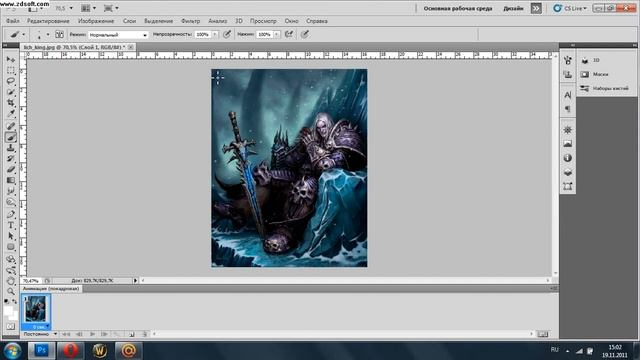Open the opacity slider dropdown
This screenshot has width=640, height=360.
[x=215, y=35]
